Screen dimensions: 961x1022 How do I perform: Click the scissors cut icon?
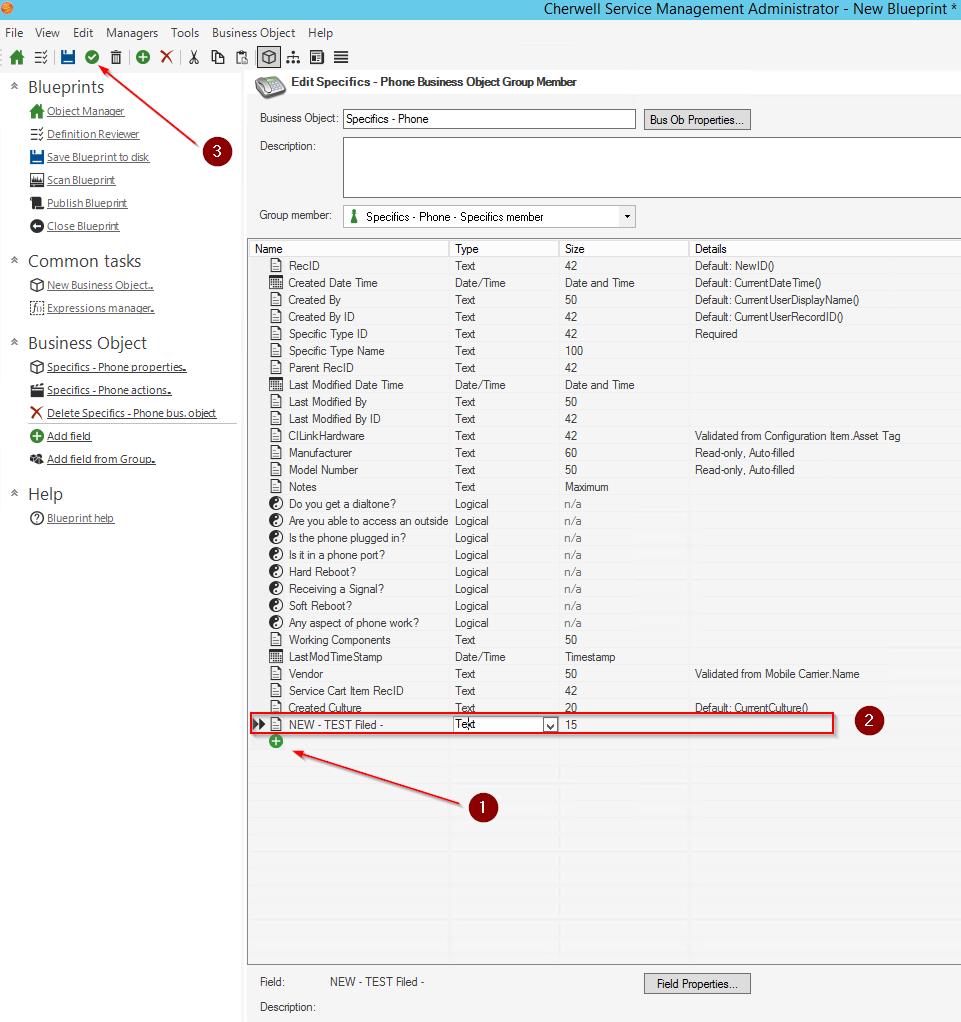pyautogui.click(x=194, y=57)
